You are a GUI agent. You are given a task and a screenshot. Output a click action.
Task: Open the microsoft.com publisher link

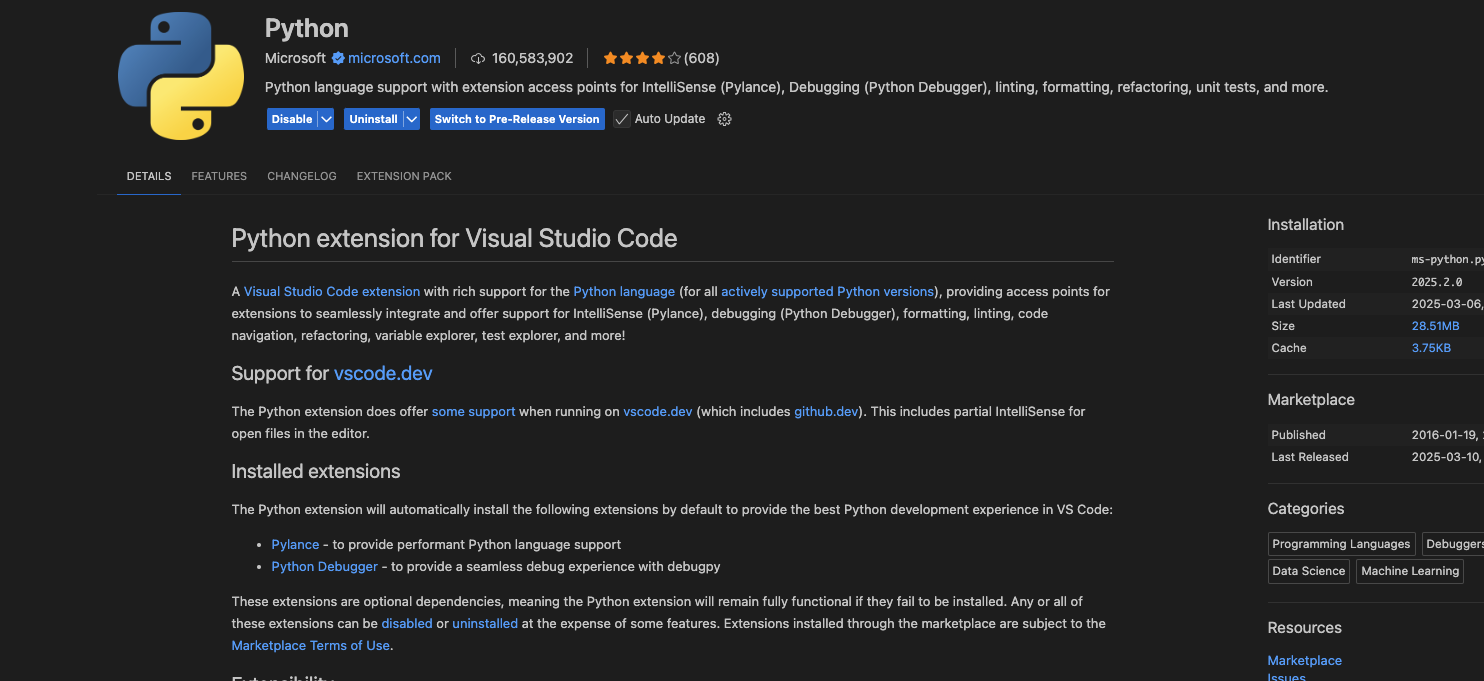point(394,58)
